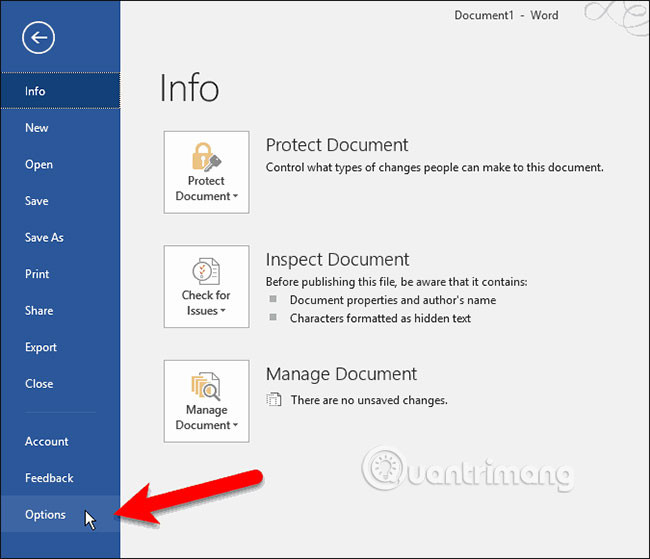This screenshot has width=650, height=559.
Task: Click Close to close the document
Action: 39,384
